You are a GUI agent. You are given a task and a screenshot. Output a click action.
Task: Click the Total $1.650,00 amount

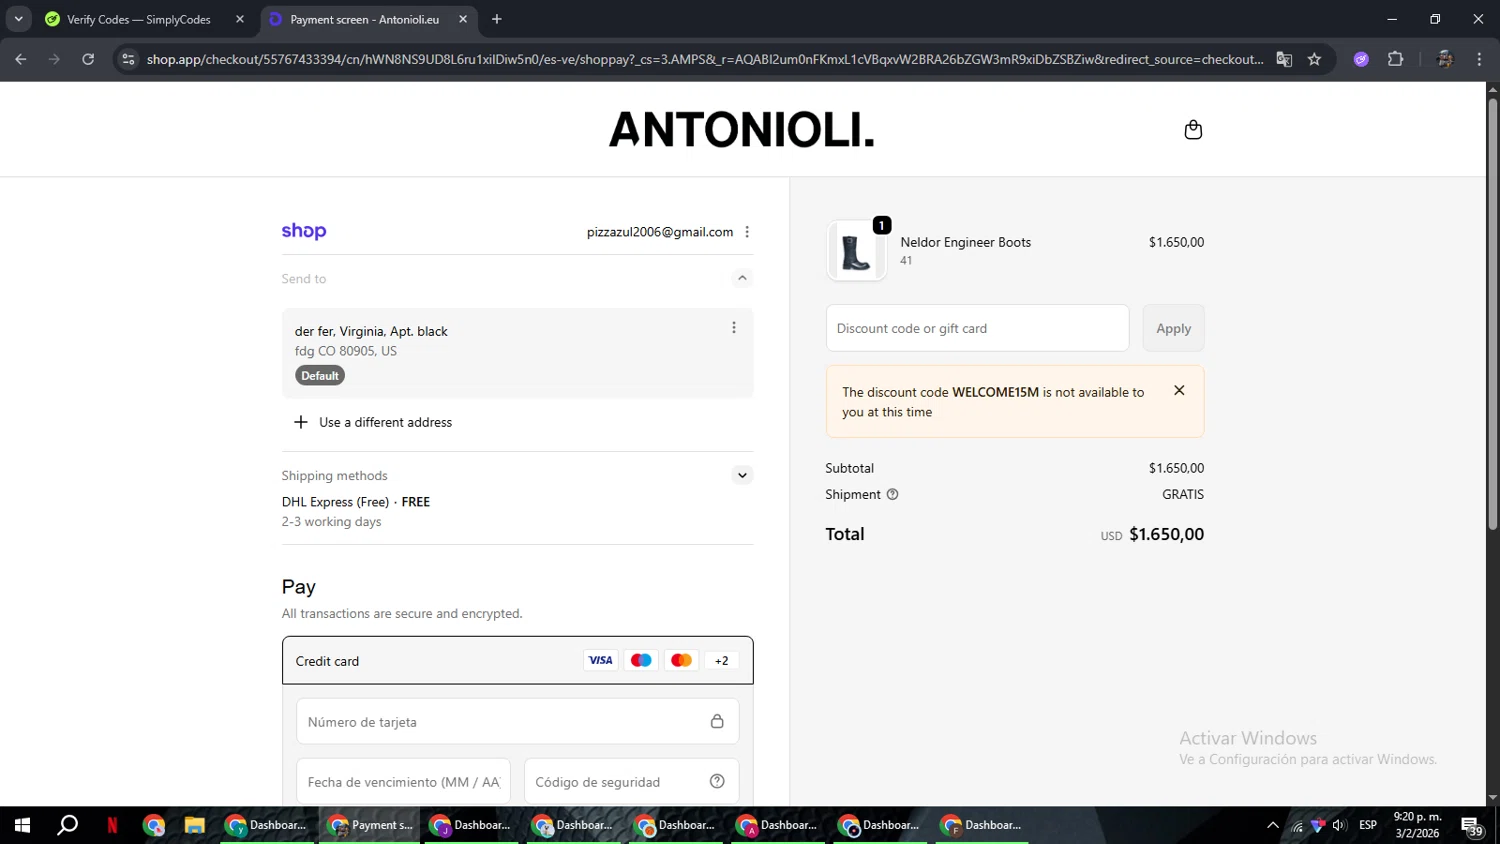pos(1166,534)
